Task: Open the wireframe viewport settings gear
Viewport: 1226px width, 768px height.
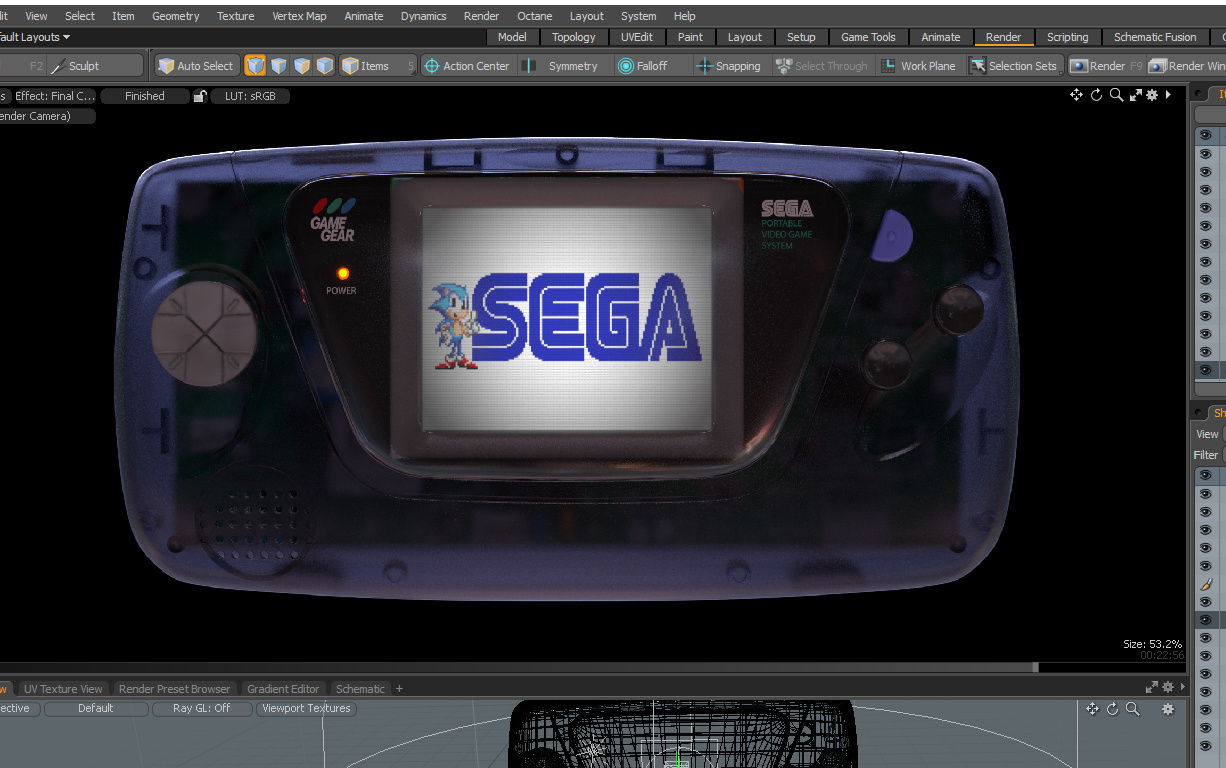Action: (1167, 708)
